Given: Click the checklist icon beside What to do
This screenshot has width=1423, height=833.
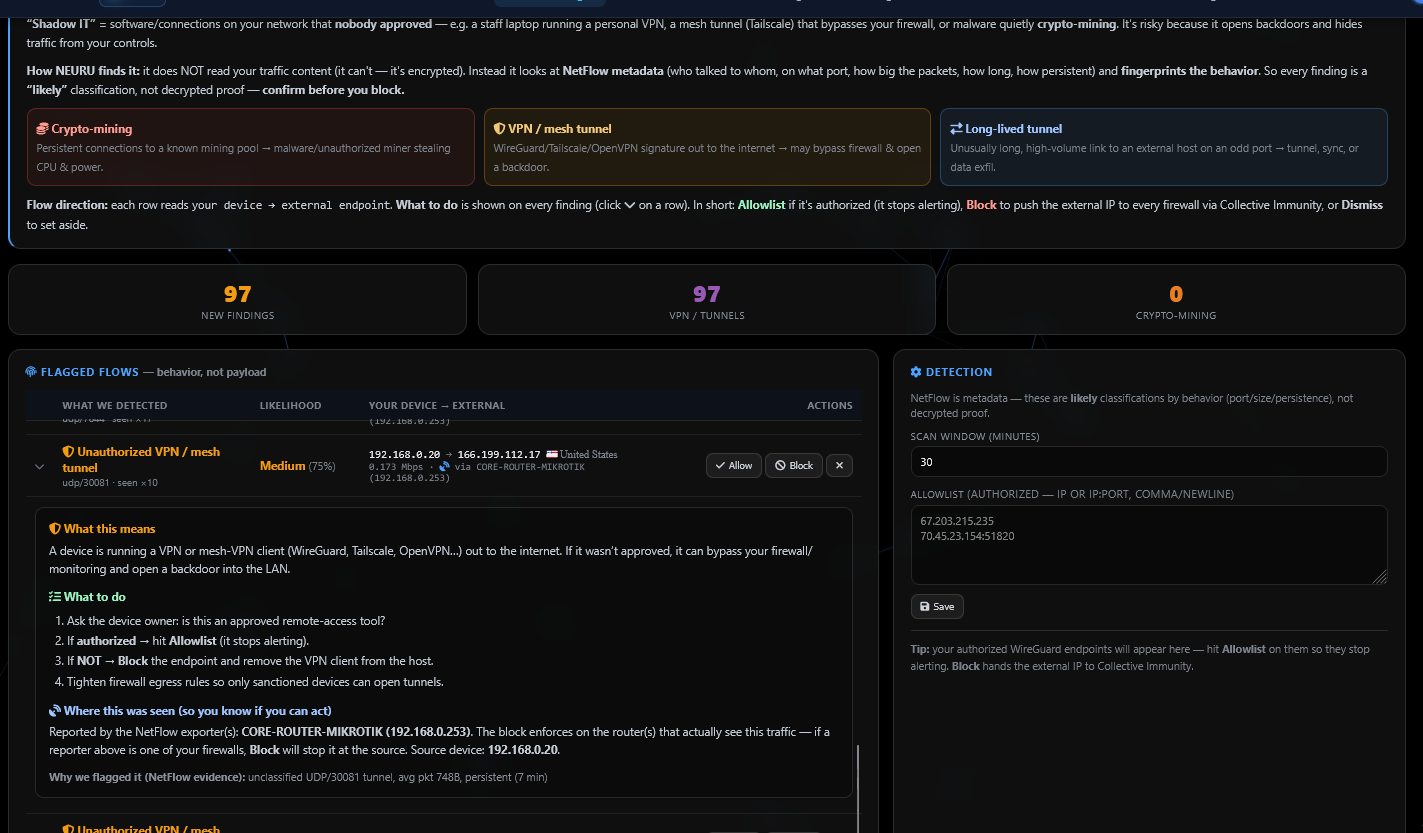Looking at the screenshot, I should pyautogui.click(x=55, y=597).
